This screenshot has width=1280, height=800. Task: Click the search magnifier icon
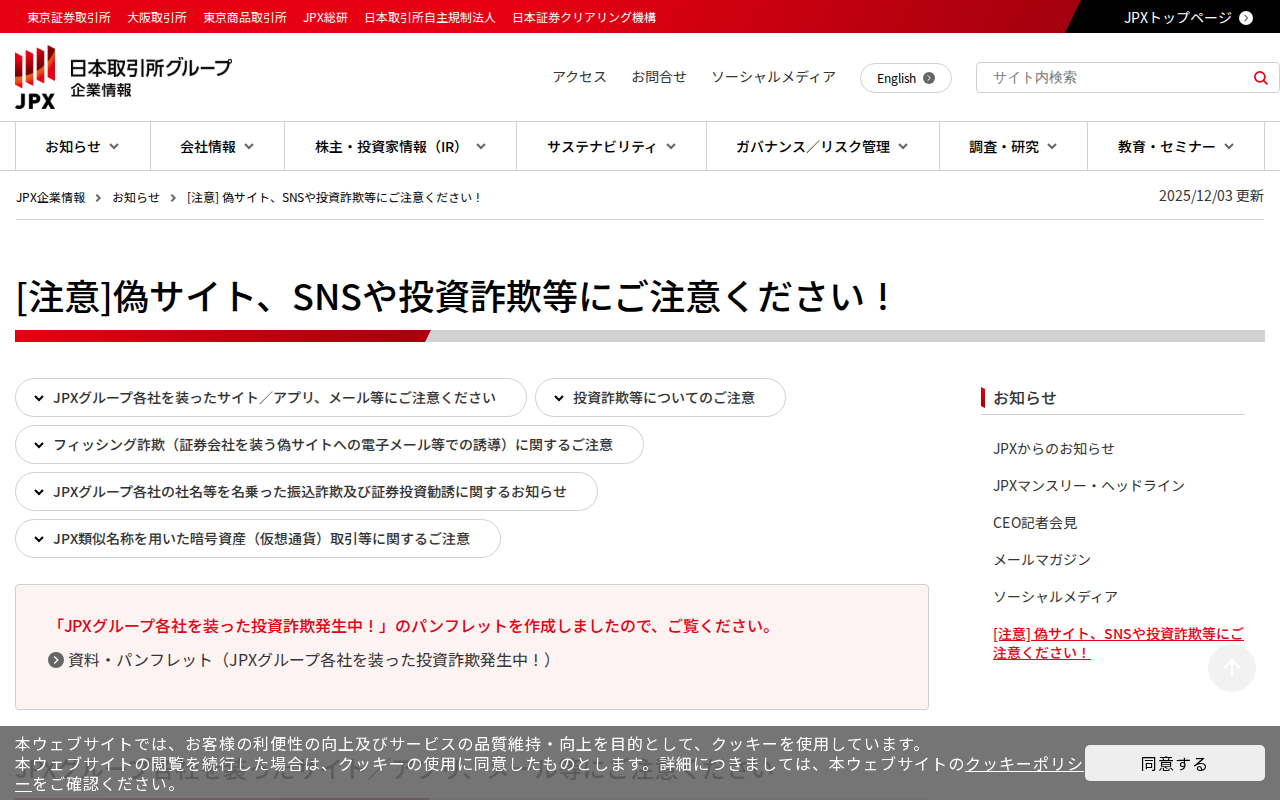(x=1261, y=78)
